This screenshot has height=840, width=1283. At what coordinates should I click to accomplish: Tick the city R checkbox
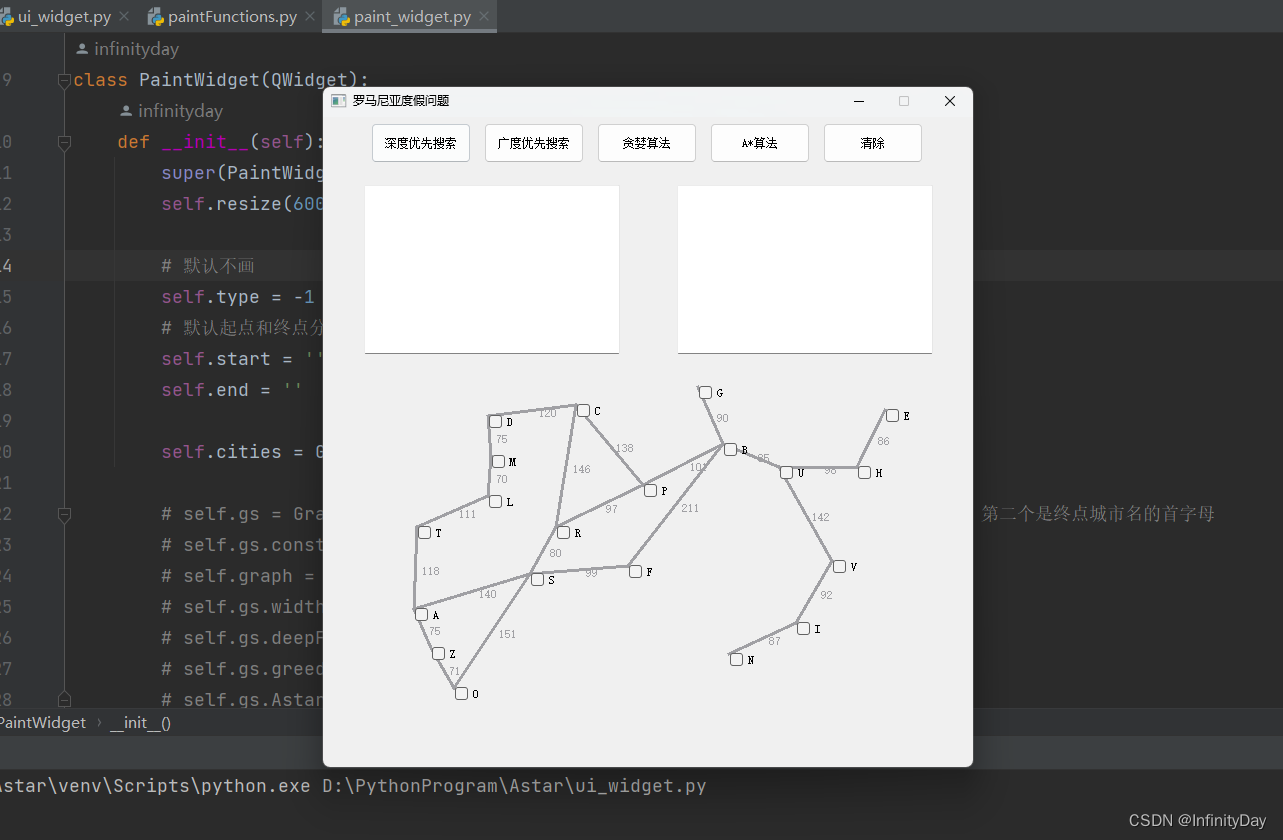[563, 533]
